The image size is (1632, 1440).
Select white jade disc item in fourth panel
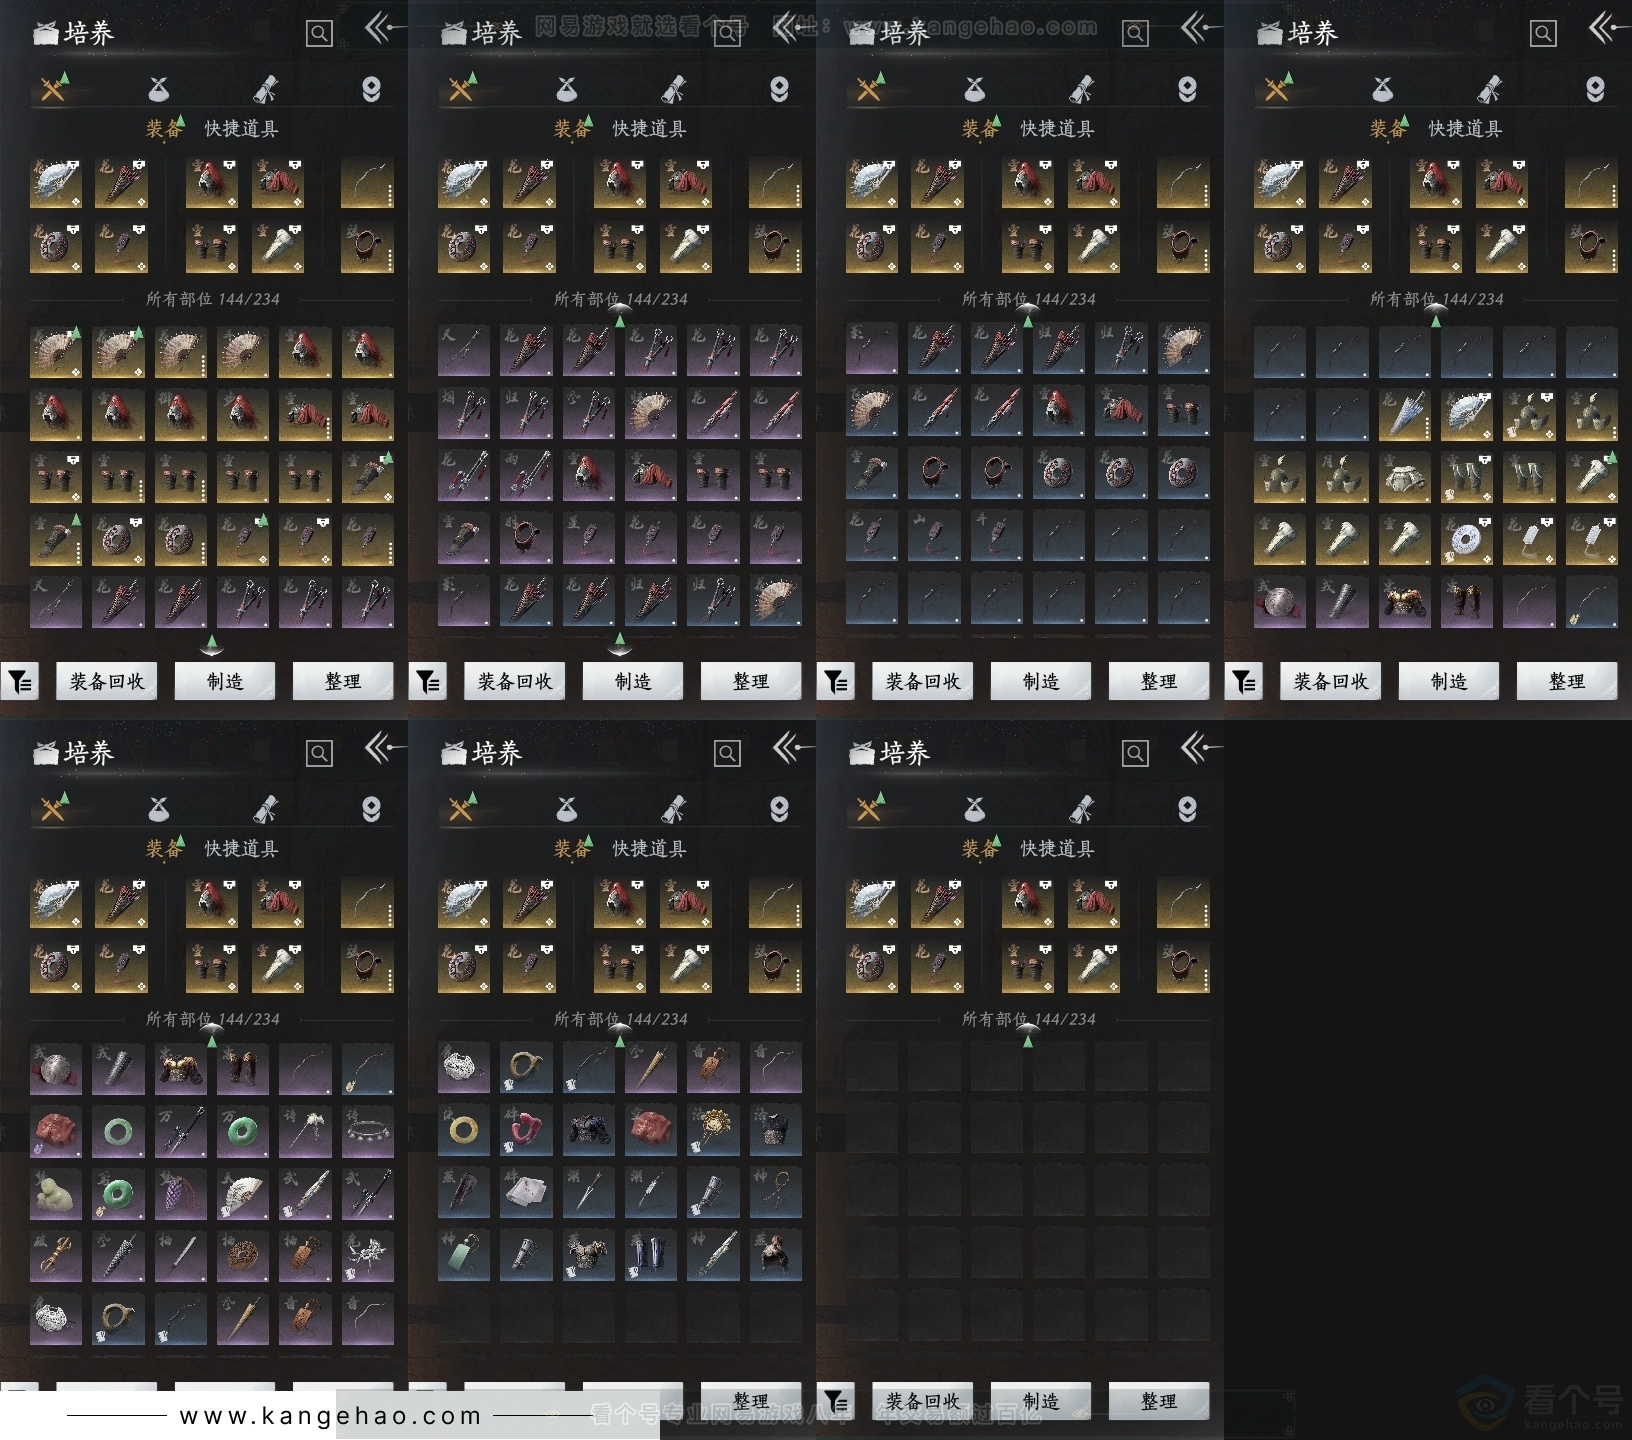(1467, 539)
